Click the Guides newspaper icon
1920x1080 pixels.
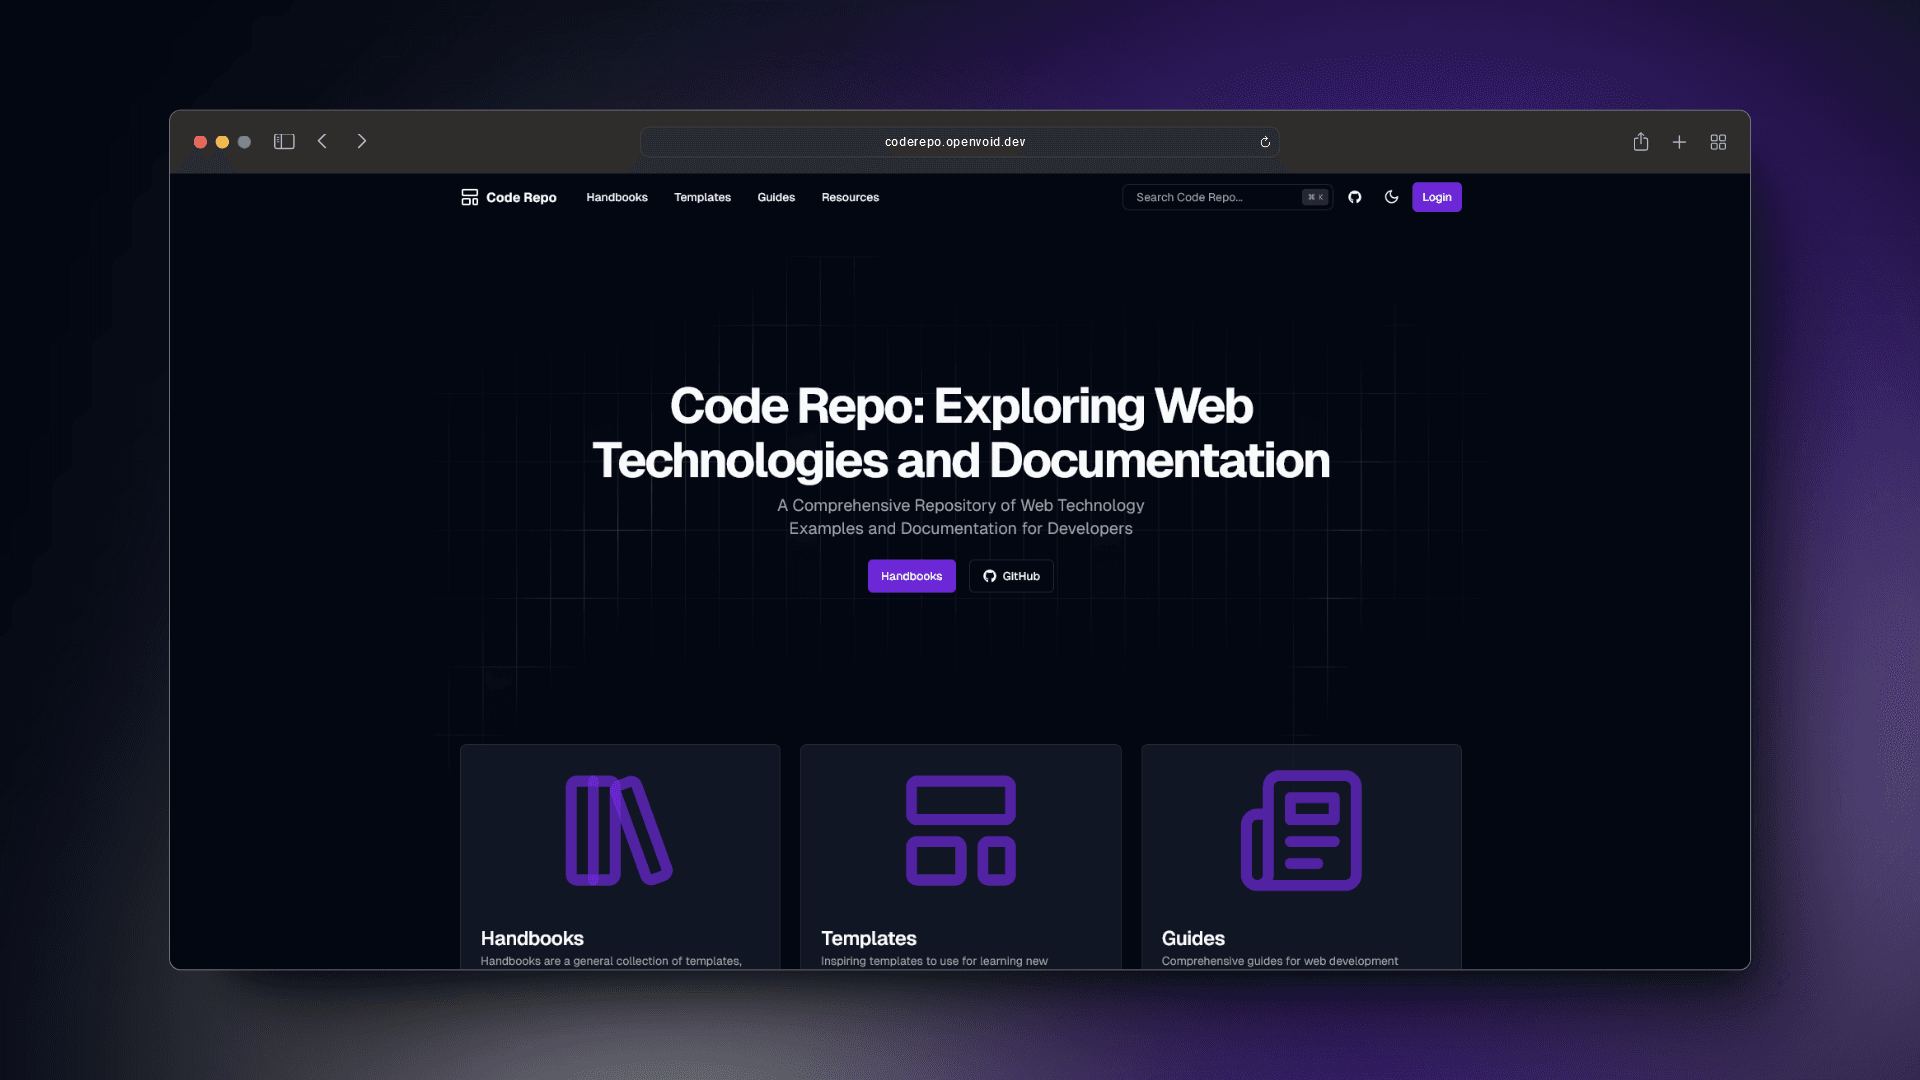(x=1302, y=829)
